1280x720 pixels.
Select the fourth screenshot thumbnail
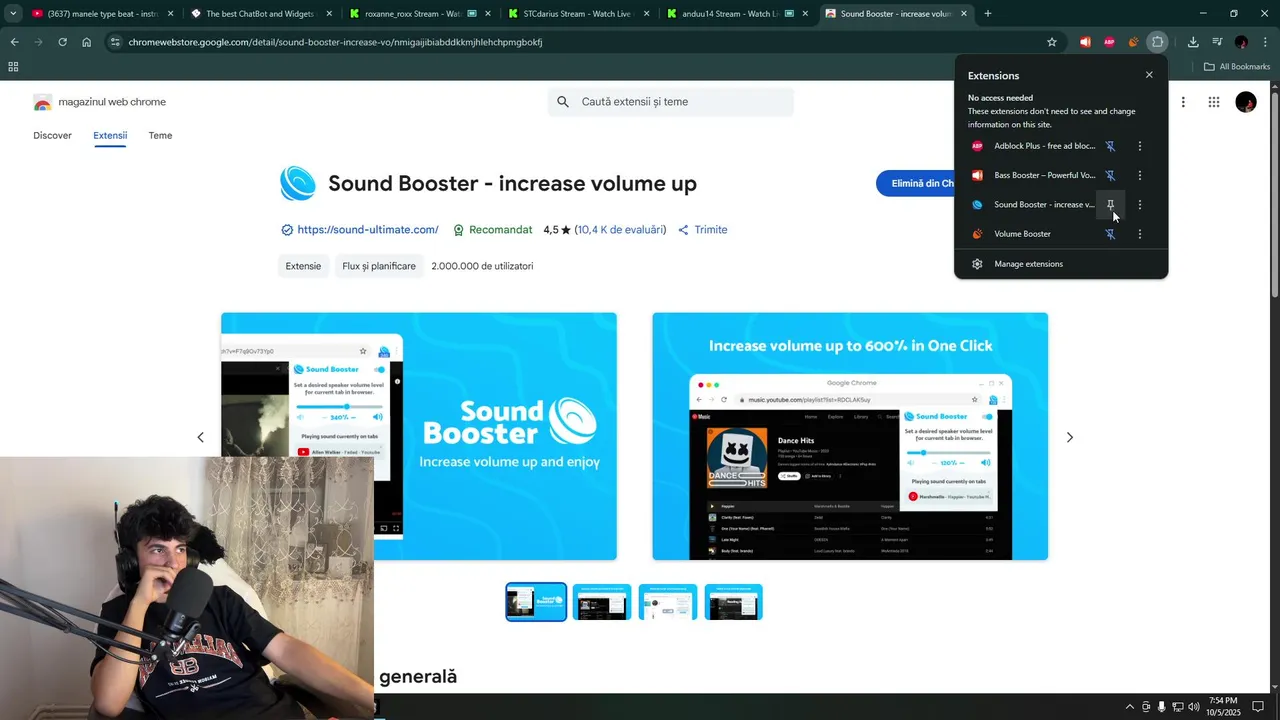[734, 602]
